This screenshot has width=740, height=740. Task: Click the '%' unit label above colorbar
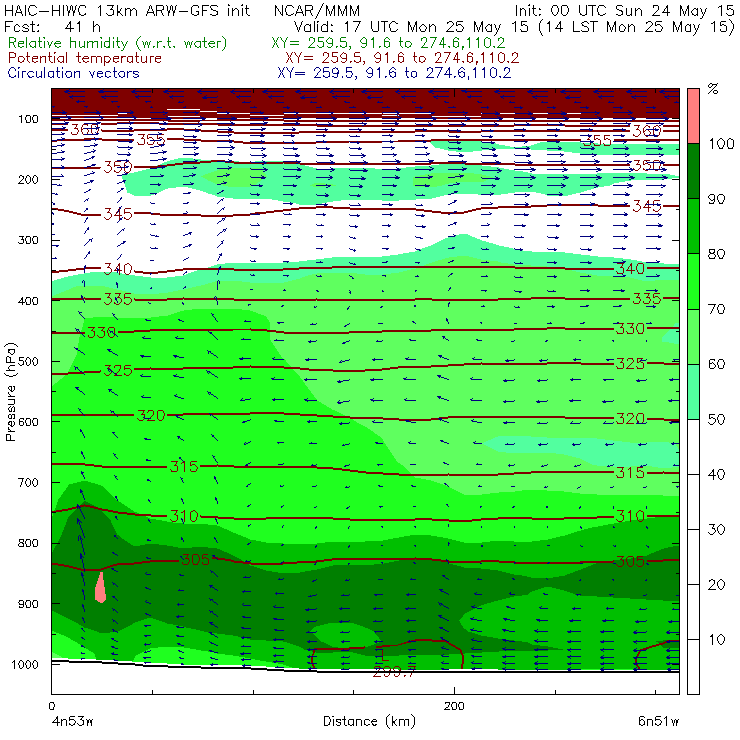point(713,89)
